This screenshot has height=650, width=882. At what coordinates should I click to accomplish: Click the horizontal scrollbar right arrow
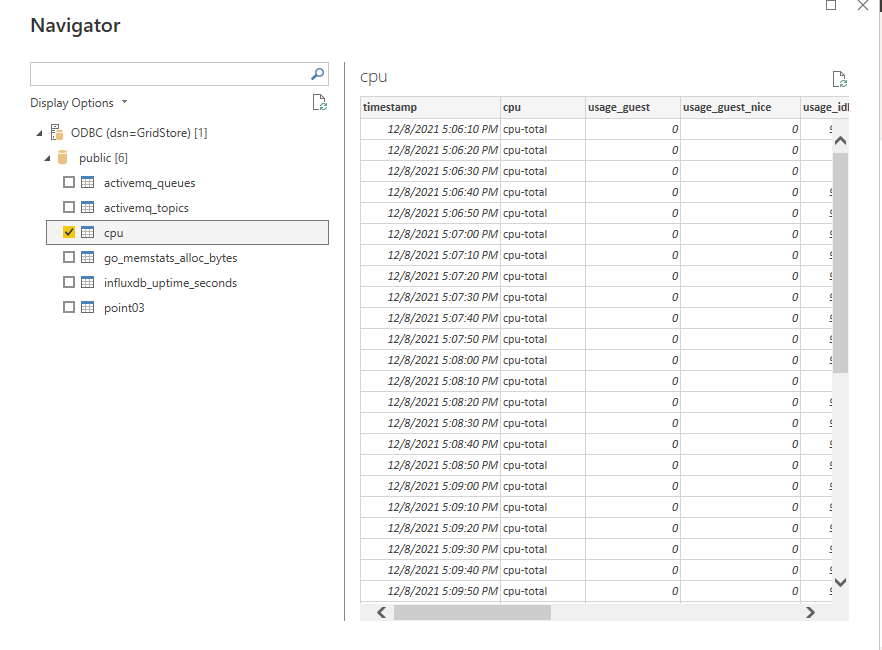[809, 613]
